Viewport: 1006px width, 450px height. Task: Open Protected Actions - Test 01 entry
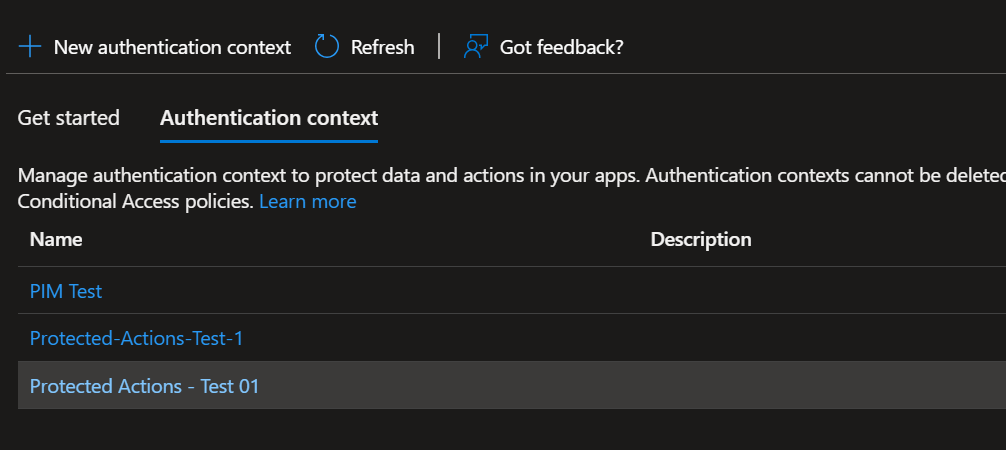[x=144, y=386]
